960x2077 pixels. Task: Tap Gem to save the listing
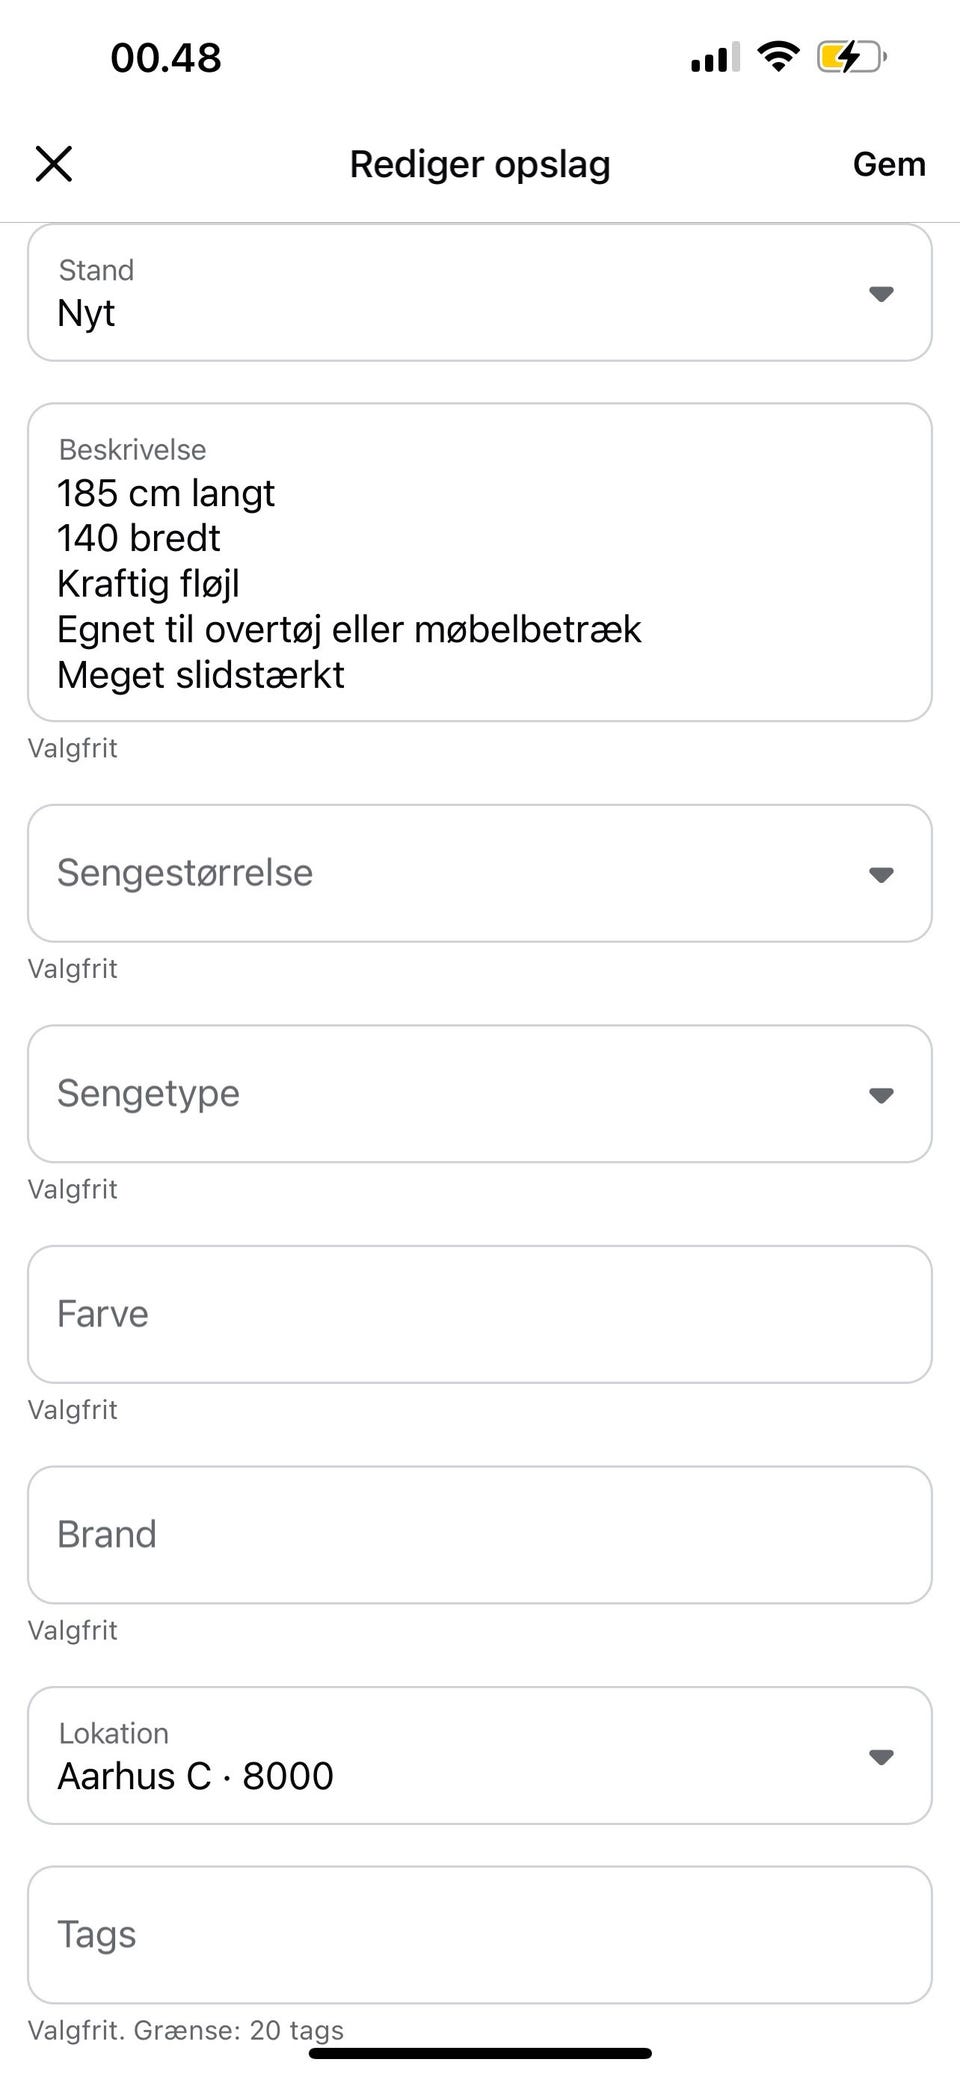tap(888, 164)
